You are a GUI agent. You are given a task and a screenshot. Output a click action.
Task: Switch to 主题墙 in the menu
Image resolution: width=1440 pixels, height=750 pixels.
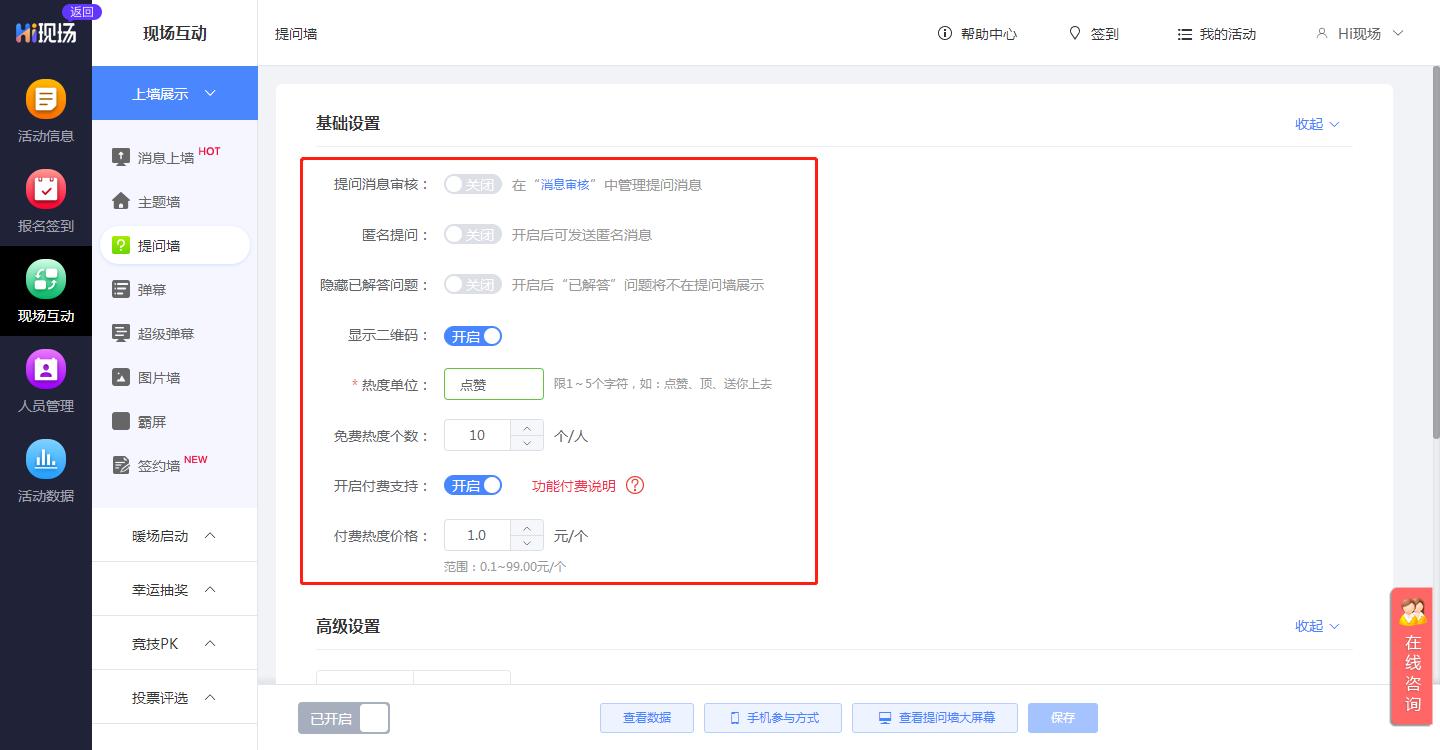pyautogui.click(x=152, y=201)
